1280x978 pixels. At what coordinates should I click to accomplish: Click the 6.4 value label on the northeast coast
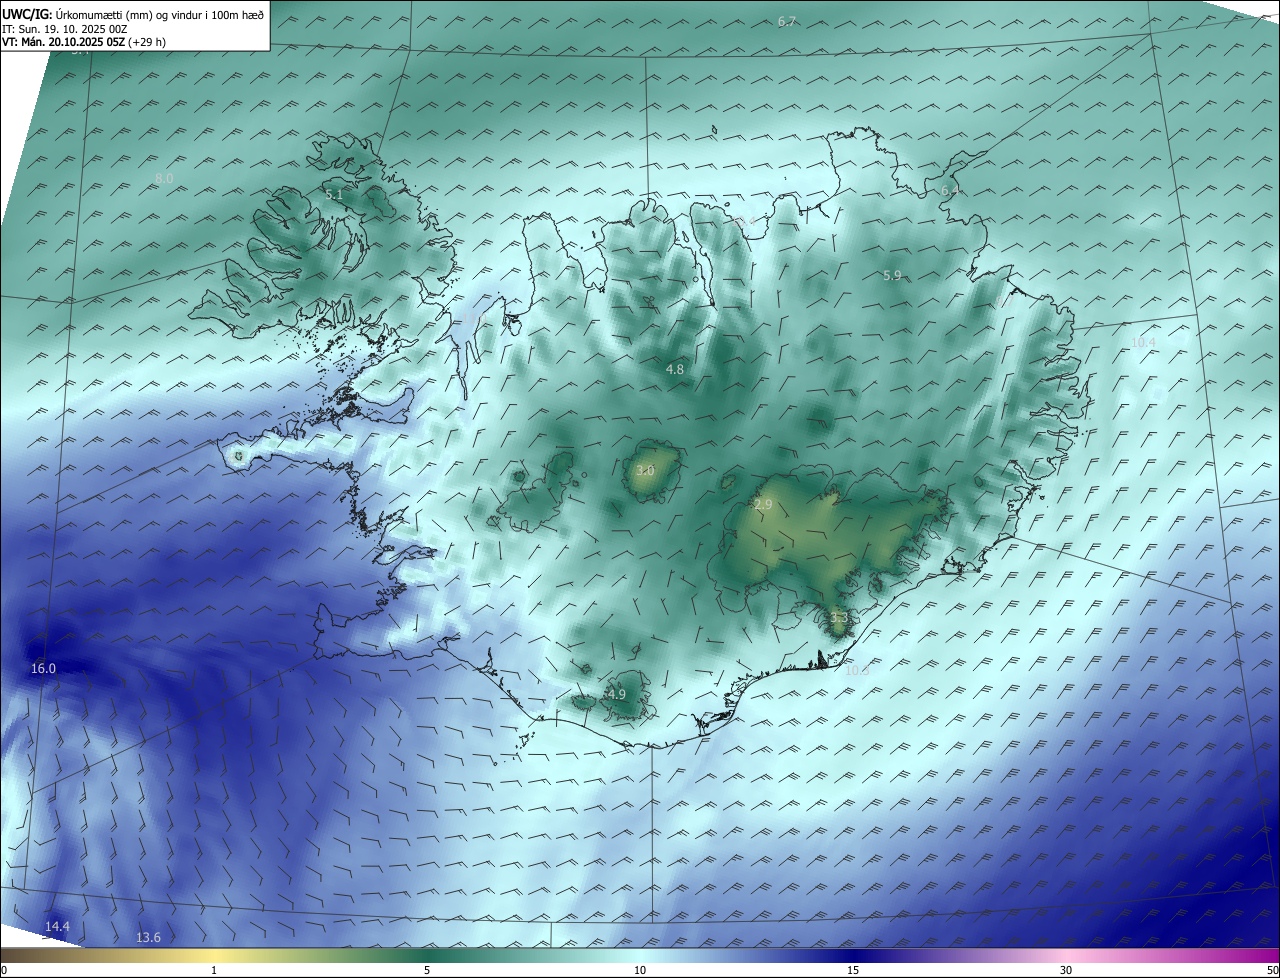(949, 190)
